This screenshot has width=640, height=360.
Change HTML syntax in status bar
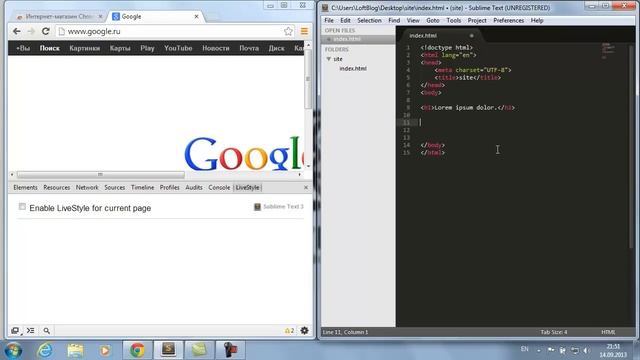tap(608, 332)
